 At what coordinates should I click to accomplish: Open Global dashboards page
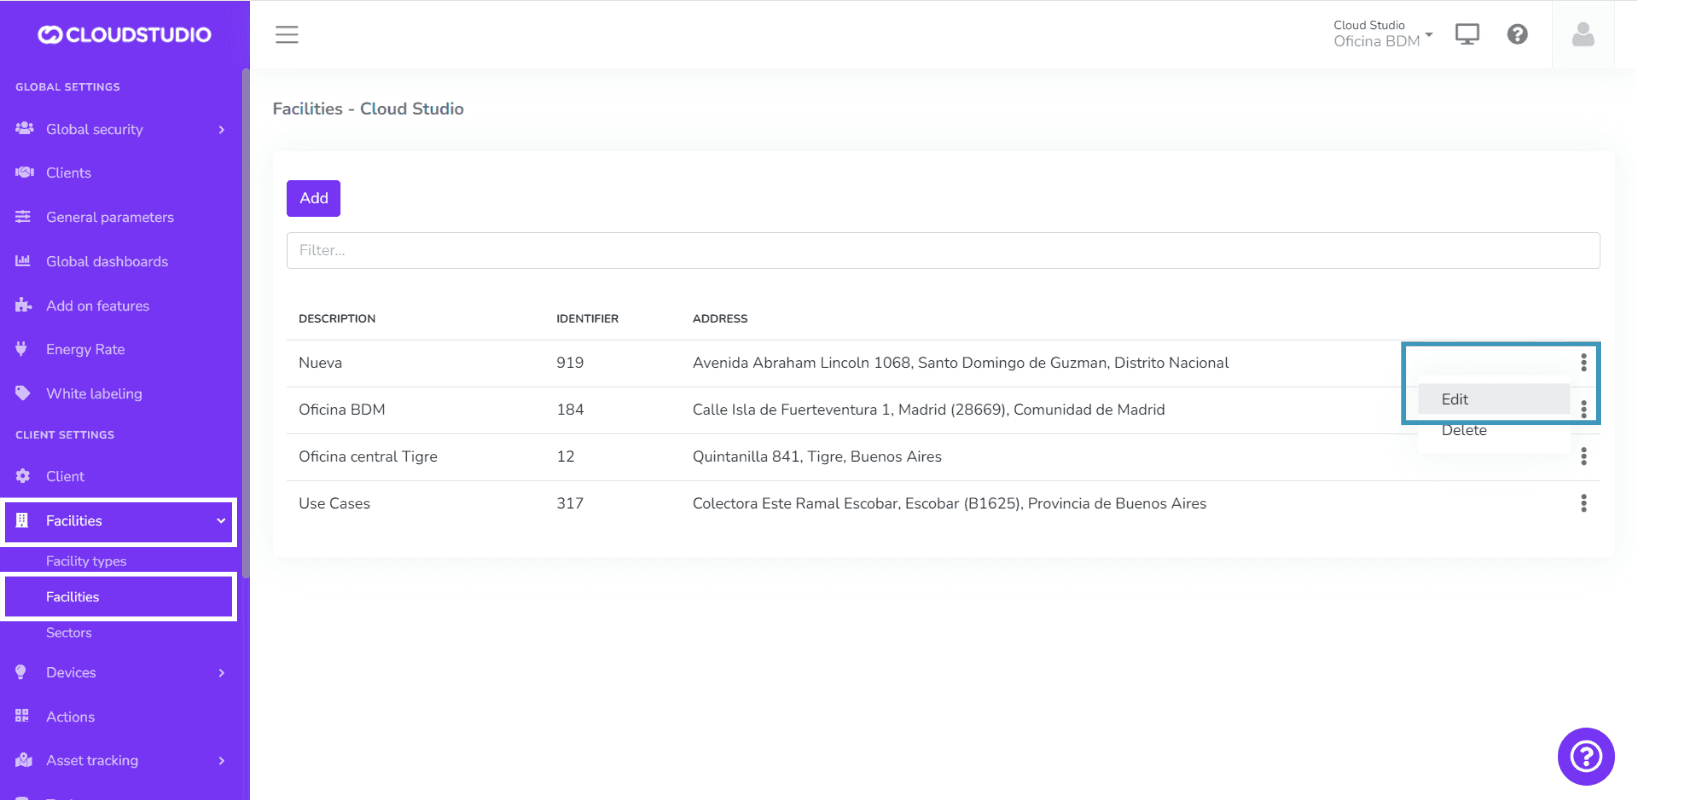coord(107,261)
